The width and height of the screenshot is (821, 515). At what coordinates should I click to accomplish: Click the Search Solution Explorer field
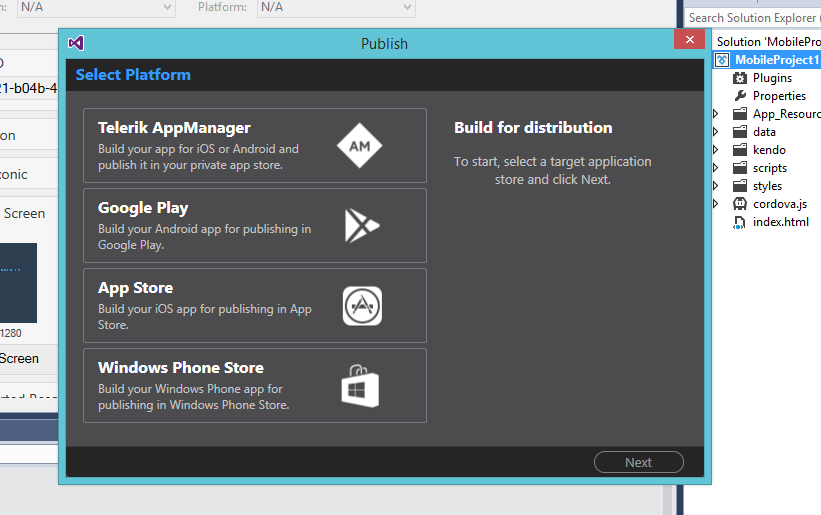pyautogui.click(x=753, y=18)
